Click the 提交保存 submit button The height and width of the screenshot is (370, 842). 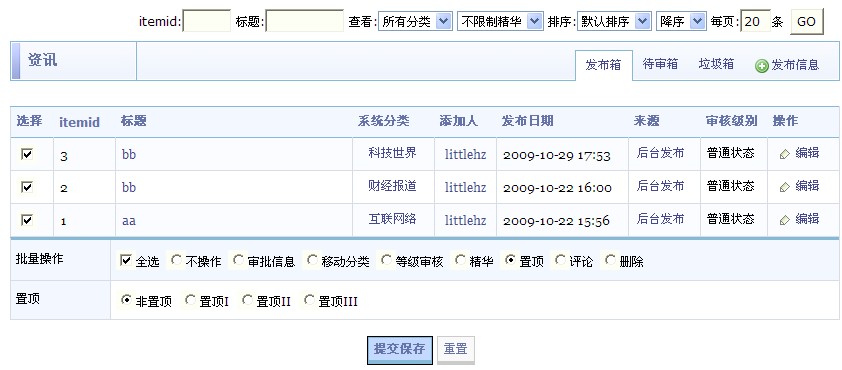(x=400, y=350)
